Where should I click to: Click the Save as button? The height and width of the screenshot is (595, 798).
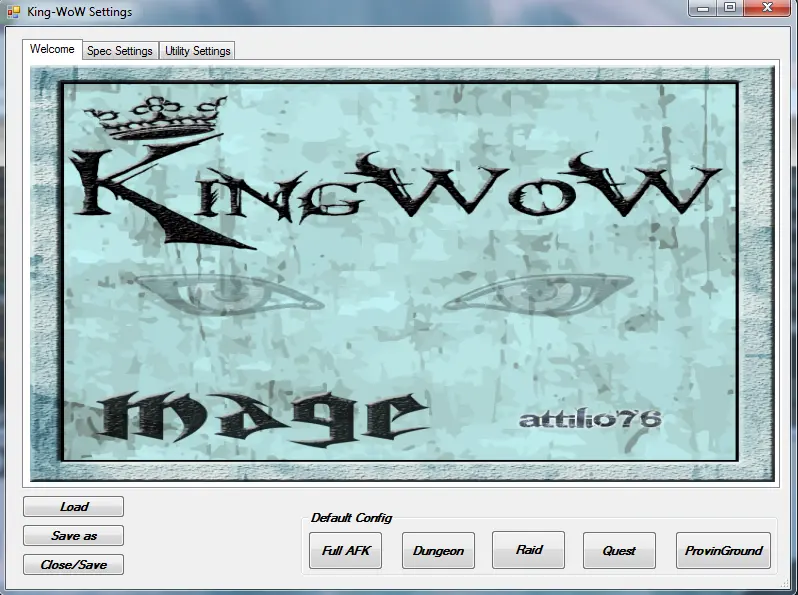(73, 535)
